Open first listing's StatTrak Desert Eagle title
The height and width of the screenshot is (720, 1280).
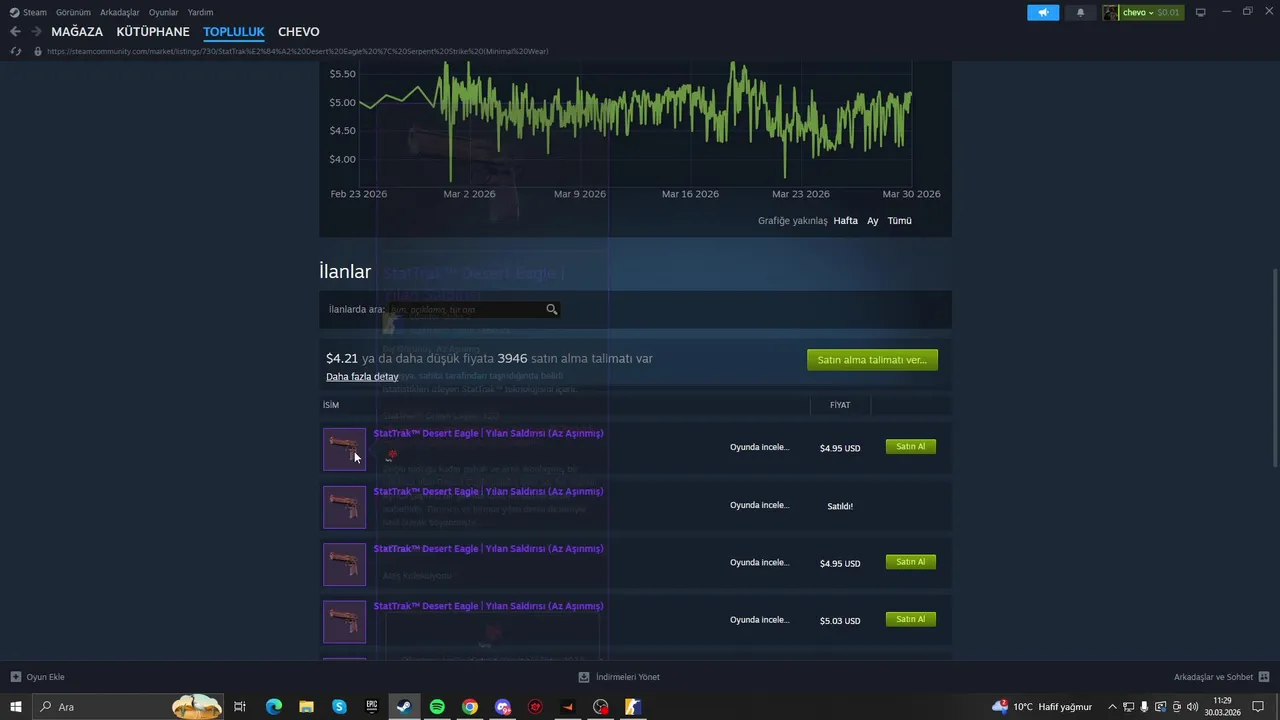(488, 434)
